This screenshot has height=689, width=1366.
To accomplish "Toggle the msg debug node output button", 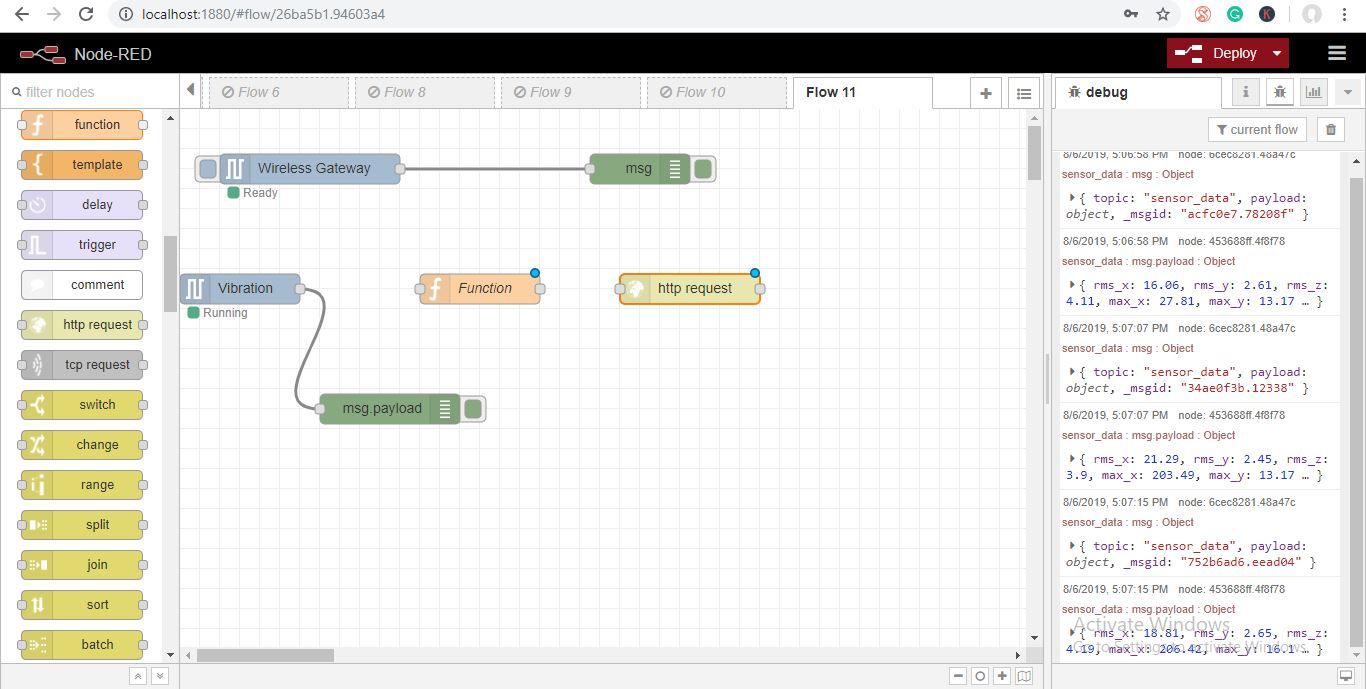I will tap(703, 169).
